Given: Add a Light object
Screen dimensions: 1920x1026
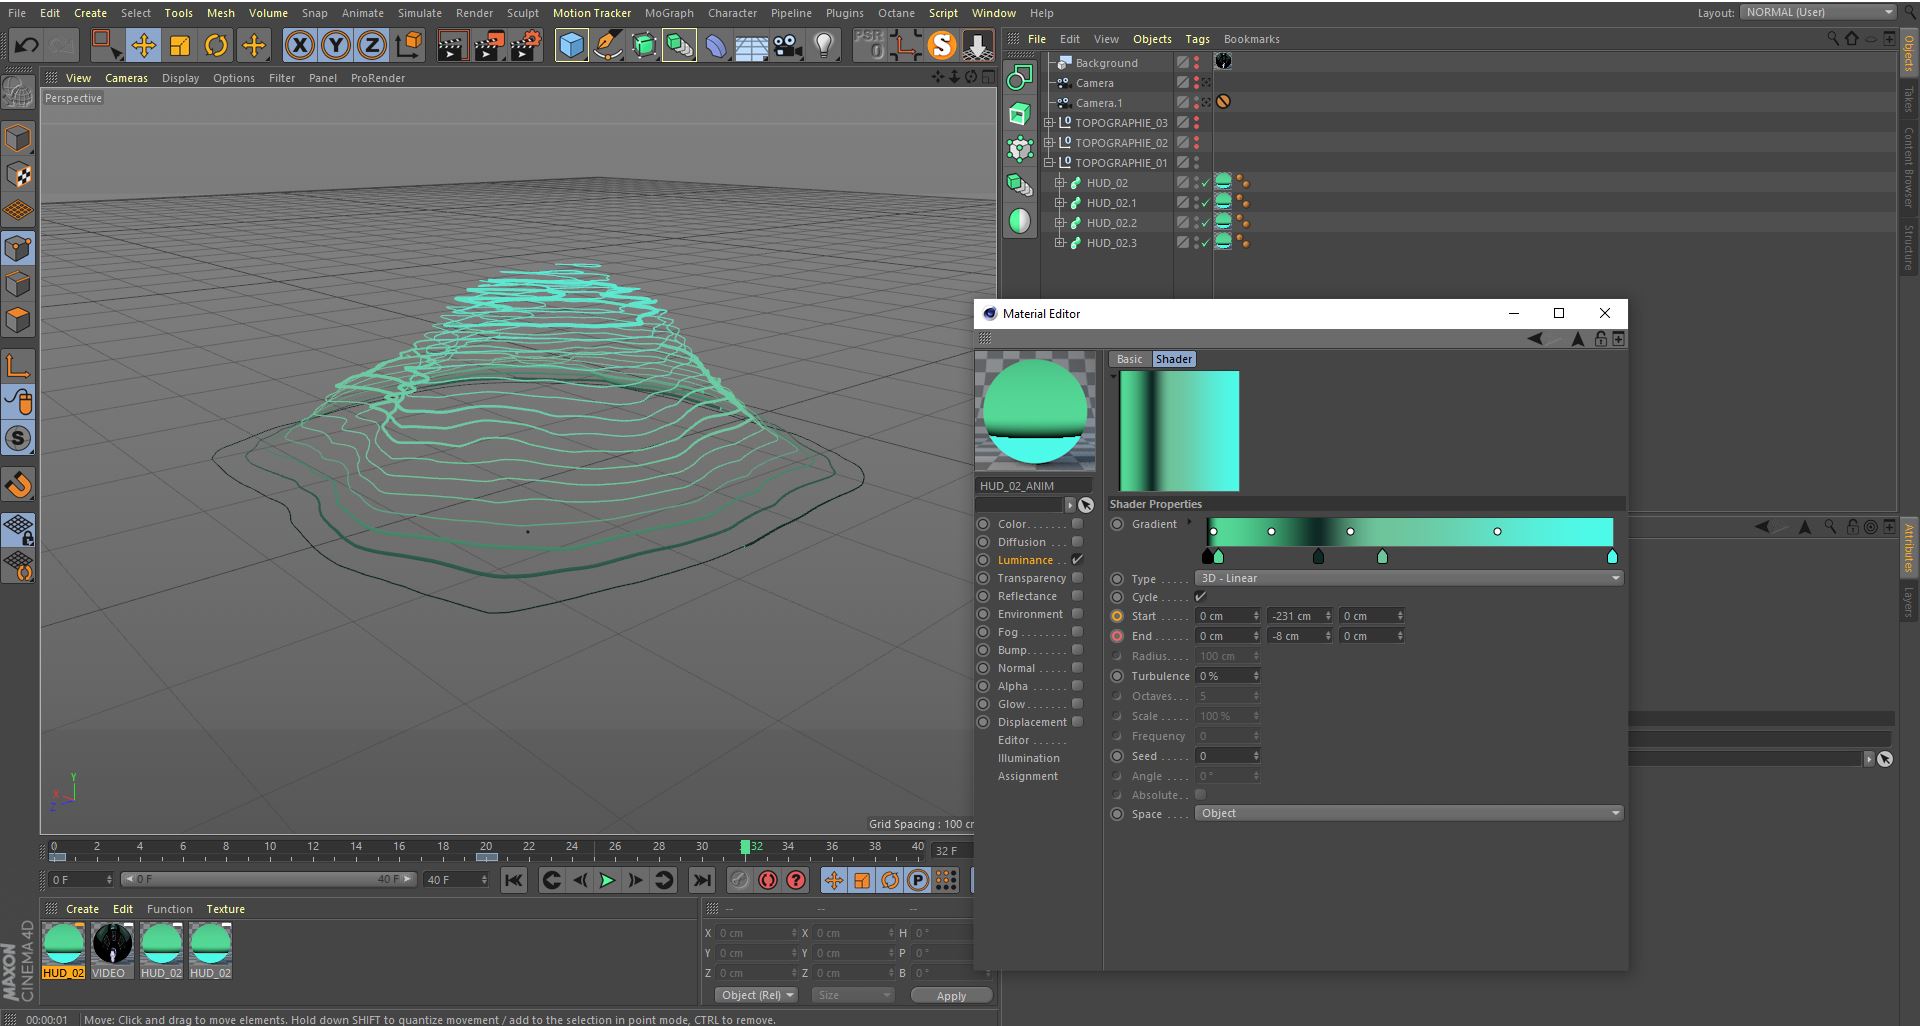Looking at the screenshot, I should (824, 45).
